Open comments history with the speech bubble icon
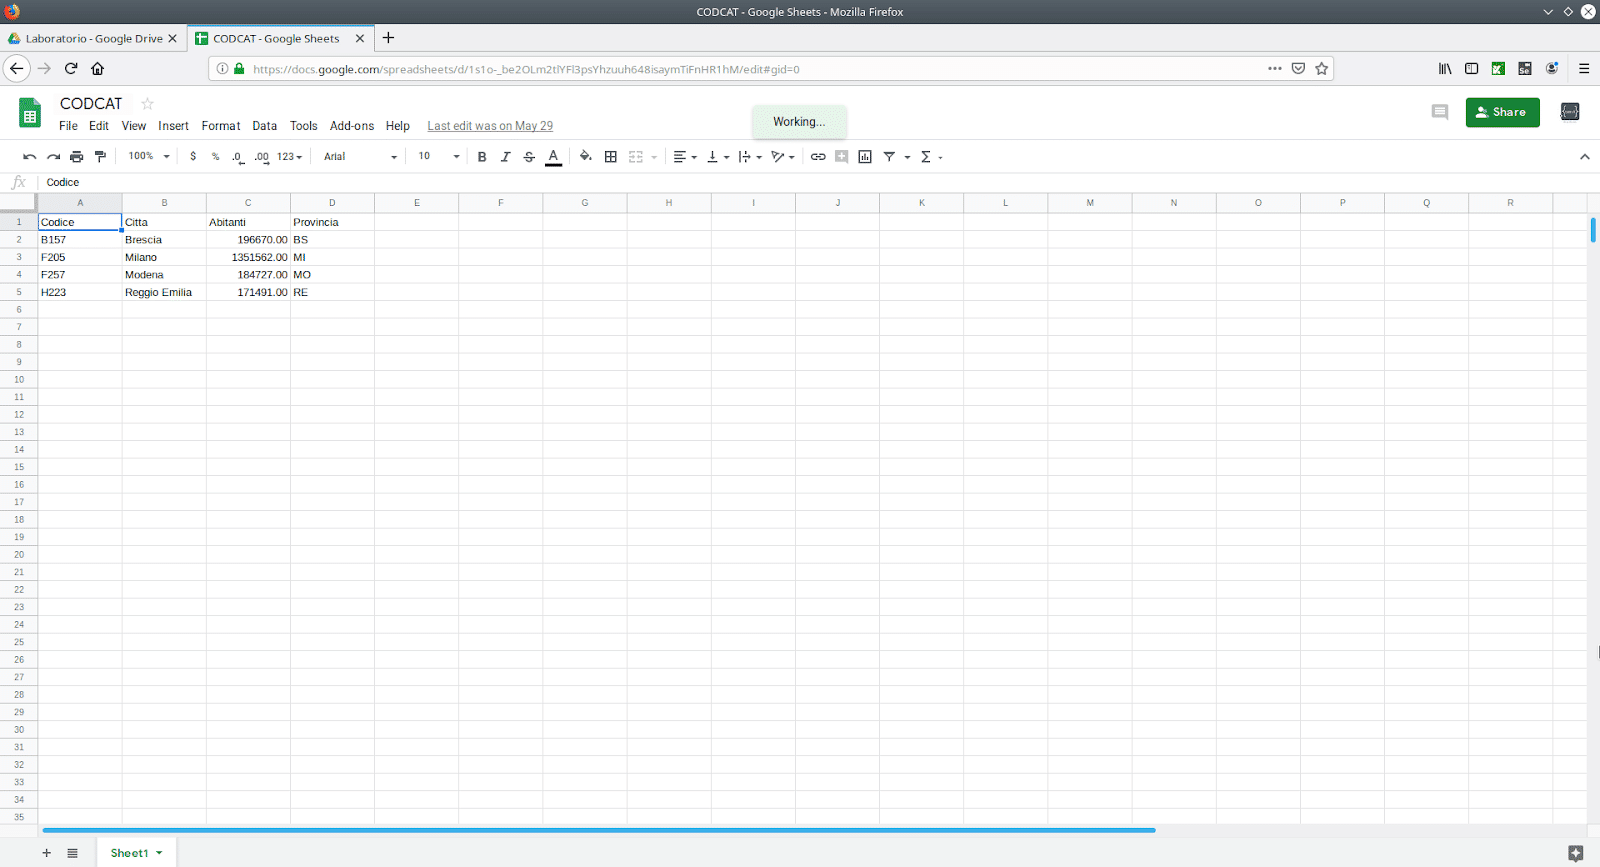Viewport: 1600px width, 867px height. (1440, 112)
